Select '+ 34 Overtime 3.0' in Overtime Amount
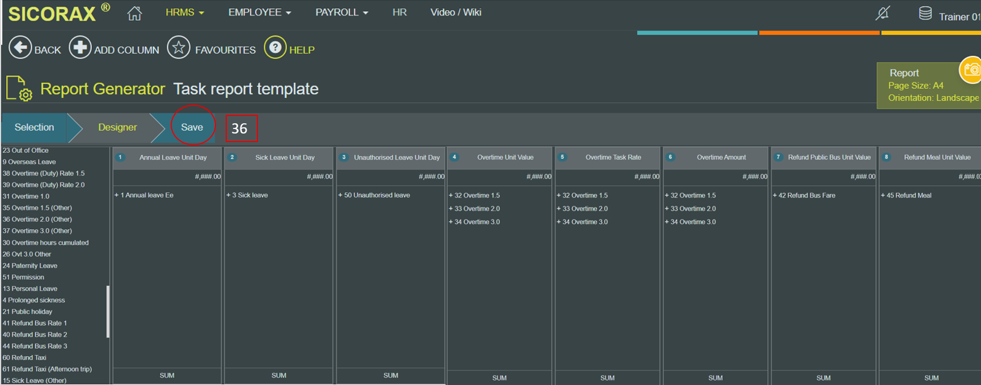This screenshot has height=385, width=981. pos(690,222)
